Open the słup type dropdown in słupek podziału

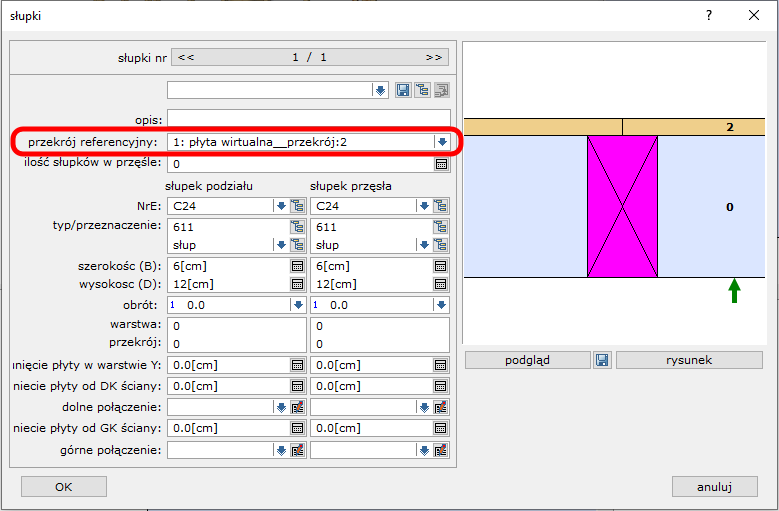point(280,245)
